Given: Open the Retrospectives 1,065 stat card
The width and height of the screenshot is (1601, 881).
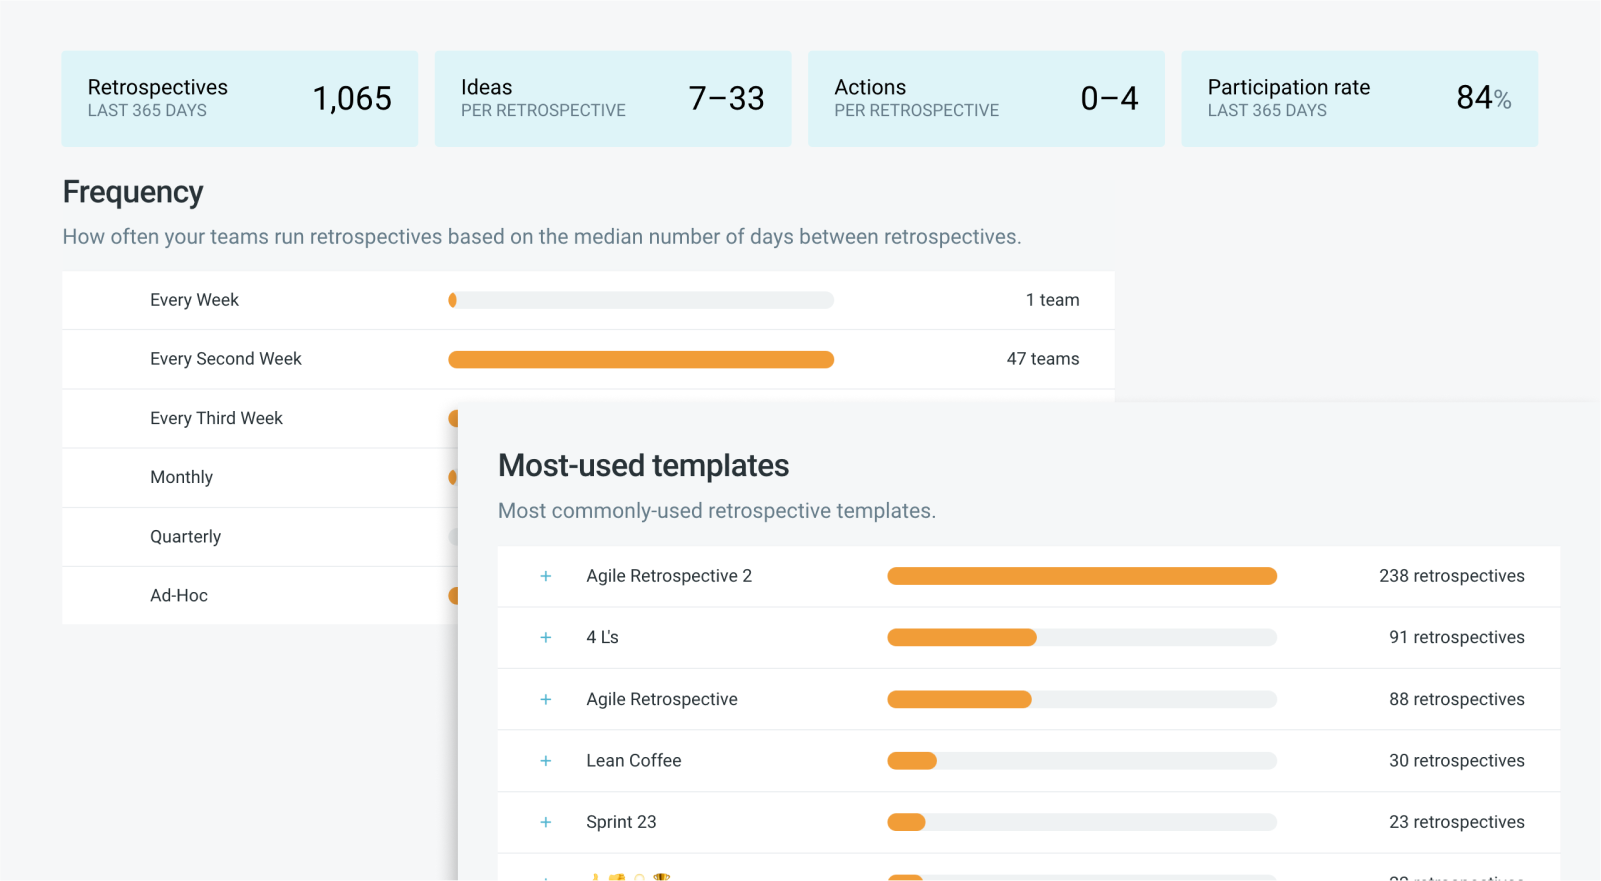Looking at the screenshot, I should pos(240,99).
